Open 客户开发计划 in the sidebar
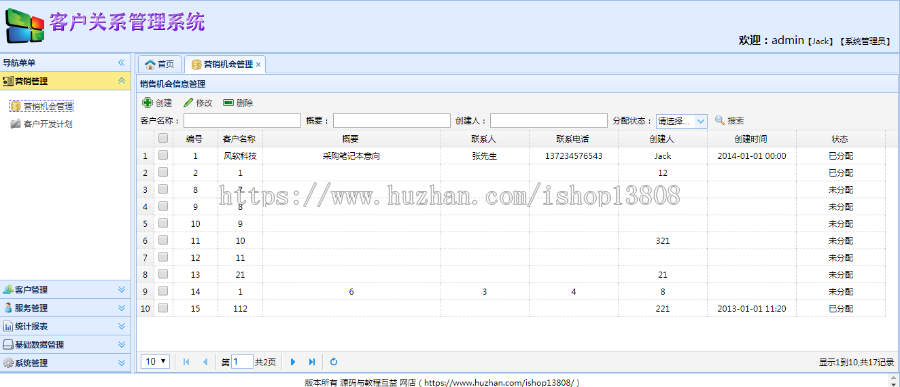 (x=48, y=123)
